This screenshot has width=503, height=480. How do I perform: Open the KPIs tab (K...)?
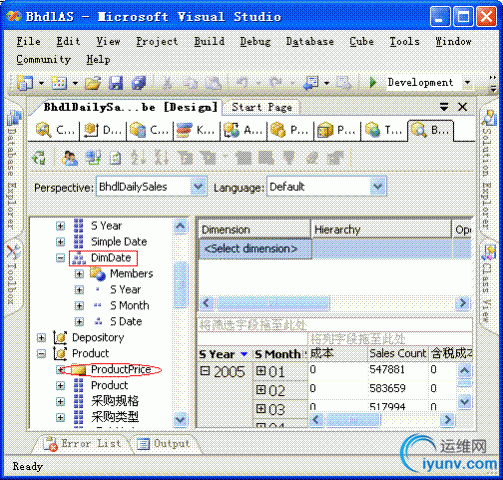pyautogui.click(x=196, y=130)
